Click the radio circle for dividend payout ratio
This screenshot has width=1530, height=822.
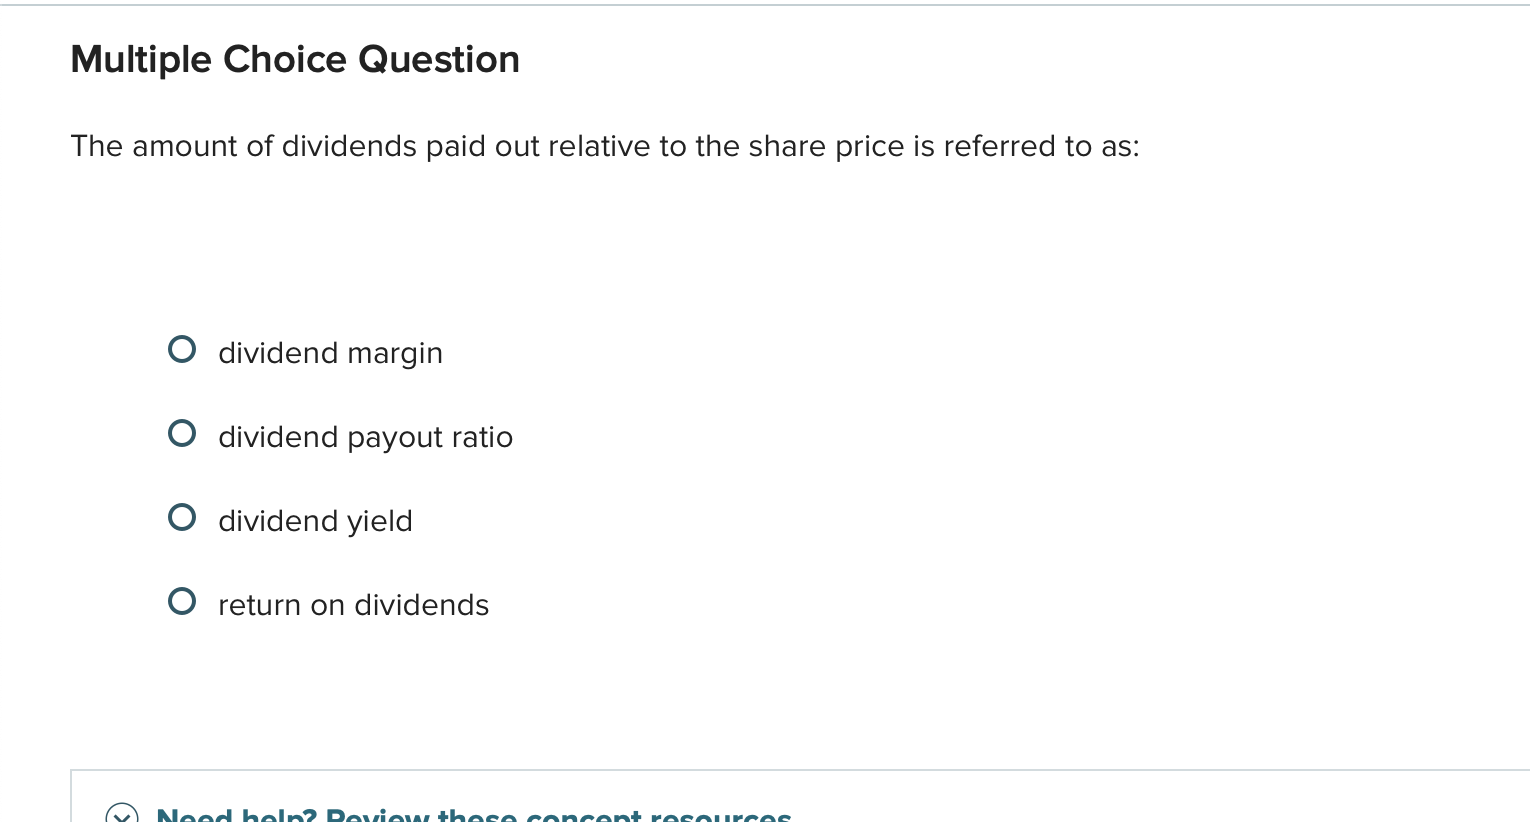182,433
